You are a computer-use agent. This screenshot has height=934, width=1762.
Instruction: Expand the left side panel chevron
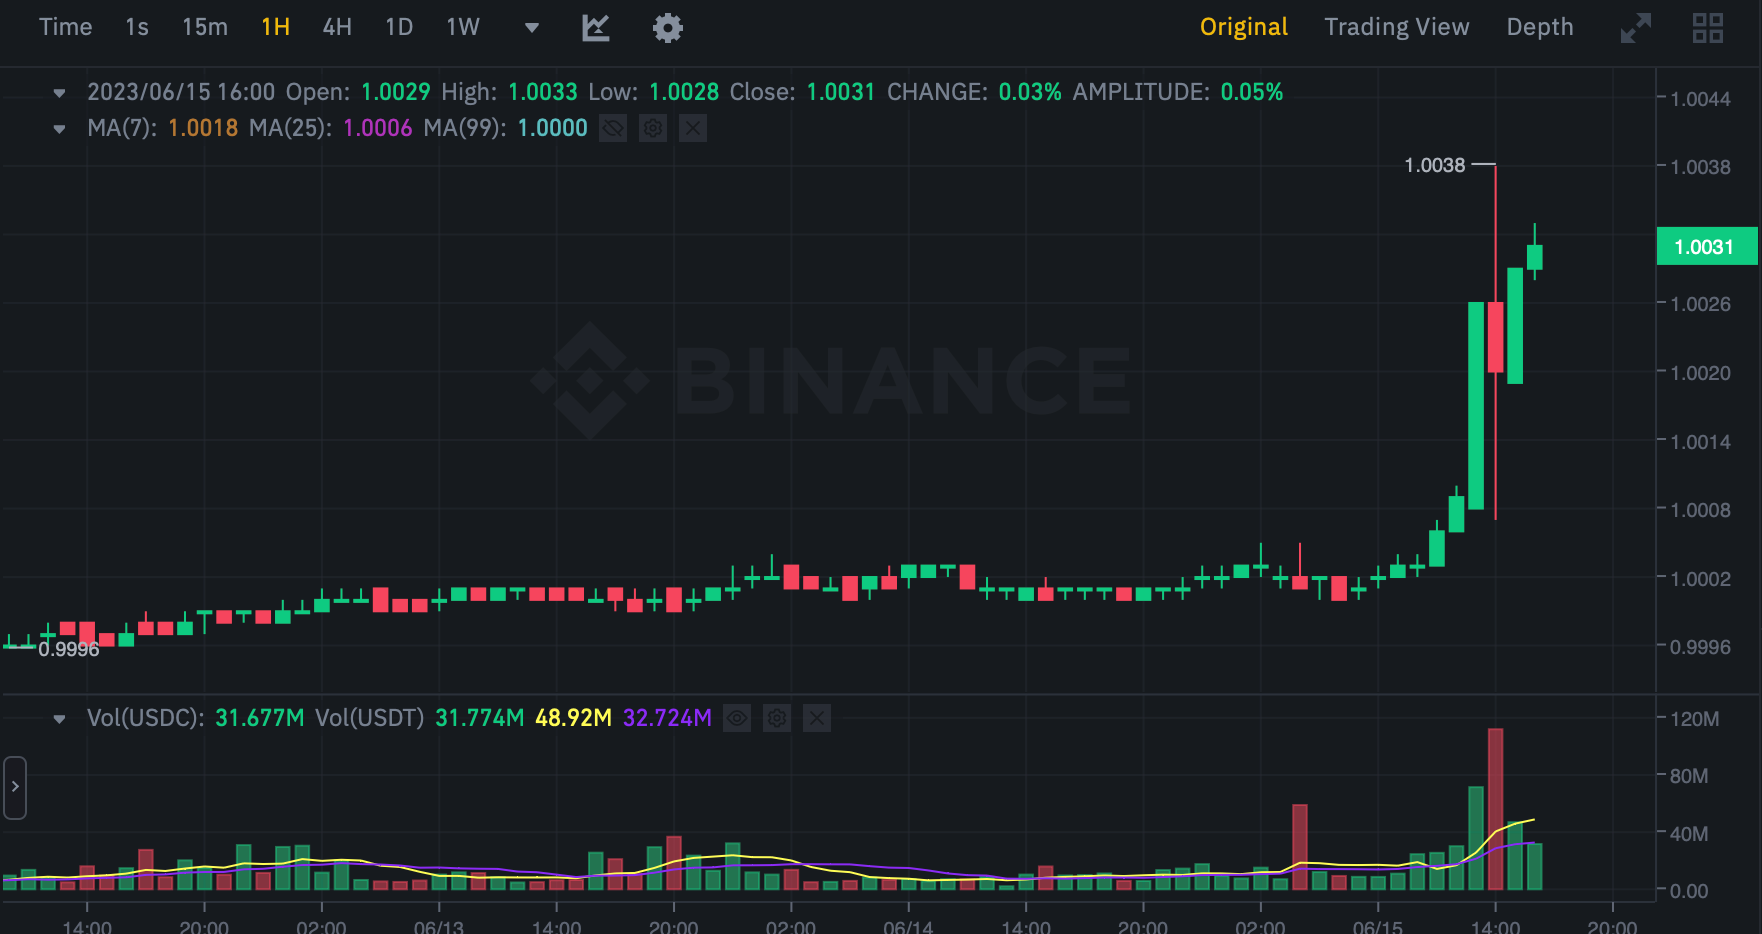(15, 787)
